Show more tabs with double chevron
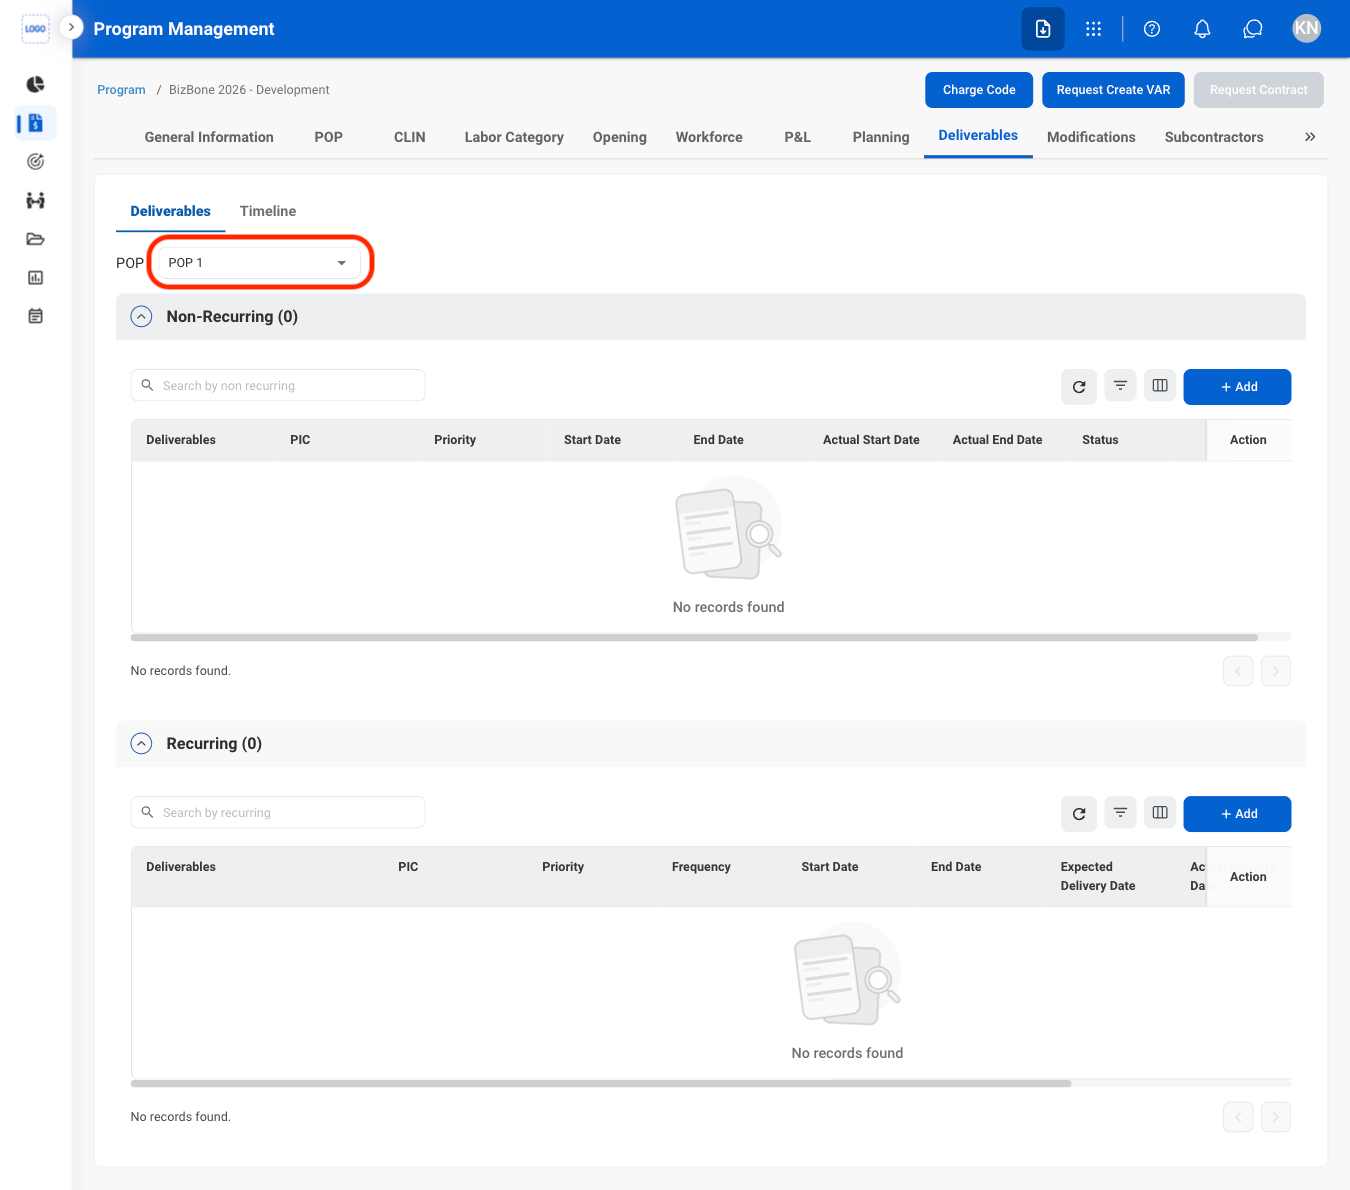1350x1190 pixels. 1310,137
